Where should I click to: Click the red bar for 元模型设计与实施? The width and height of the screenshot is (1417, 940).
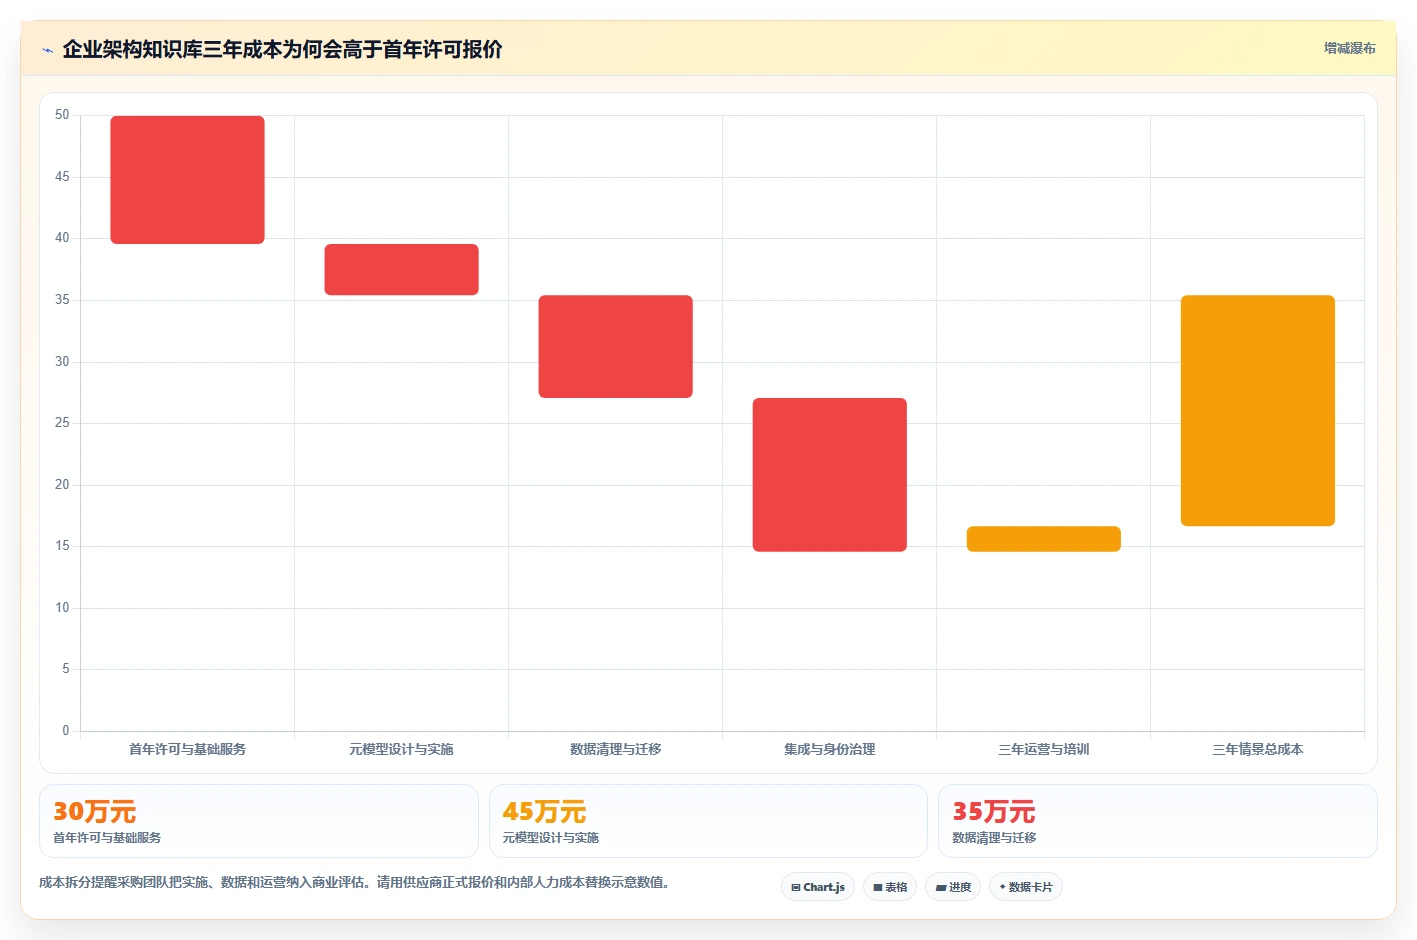point(401,270)
